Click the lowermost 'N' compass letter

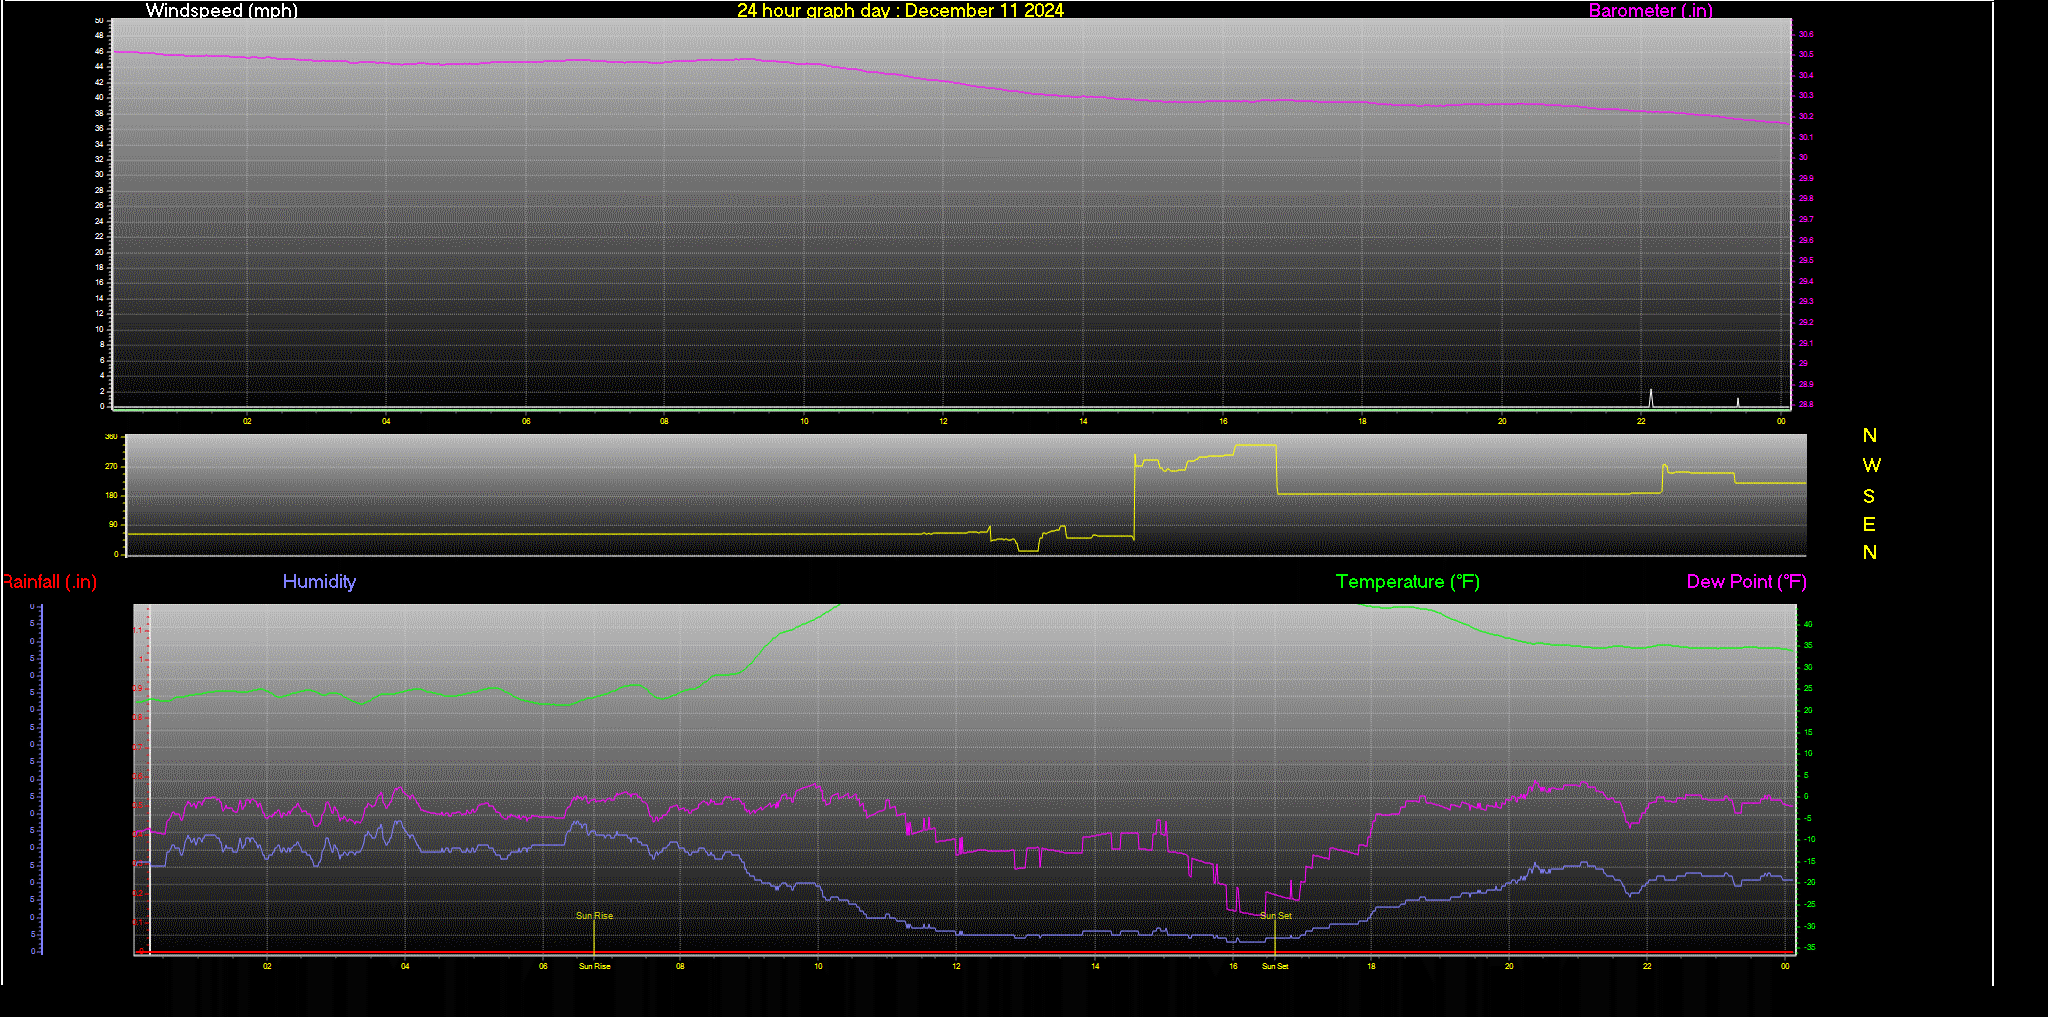pos(1869,552)
